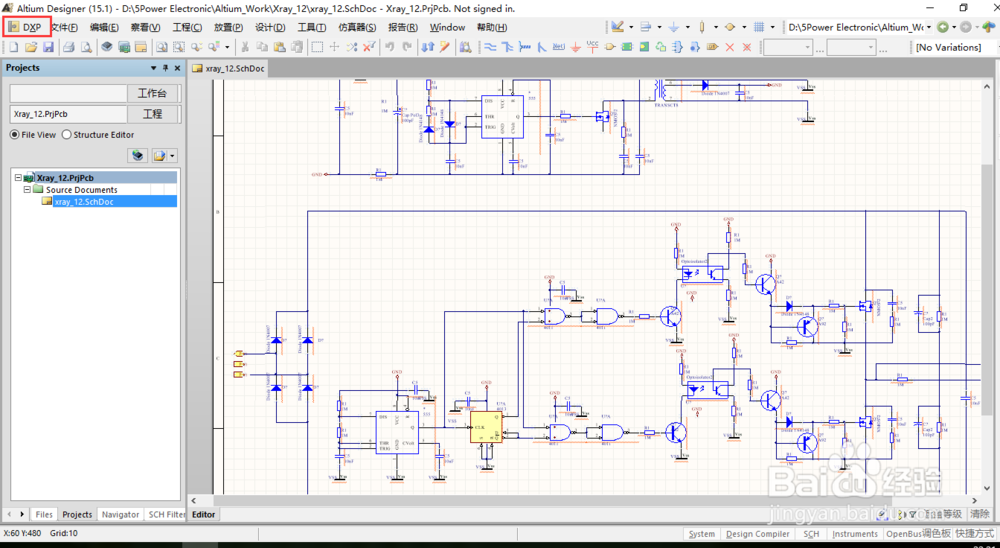The height and width of the screenshot is (548, 1000).
Task: Cut selection with the scissors icon
Action: tap(244, 47)
